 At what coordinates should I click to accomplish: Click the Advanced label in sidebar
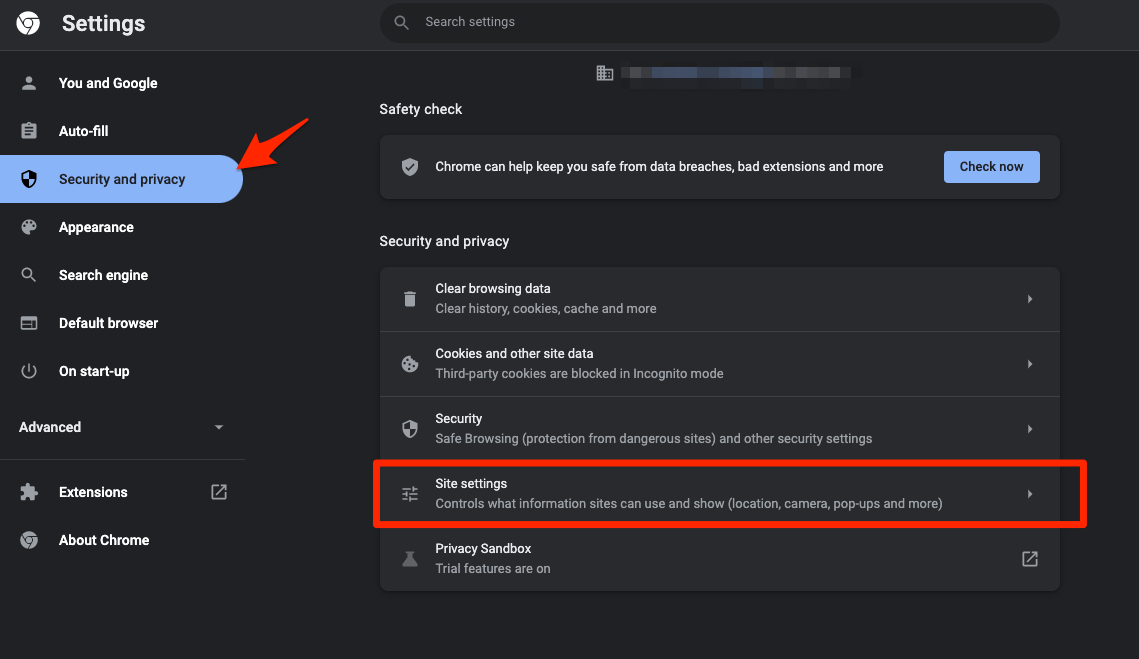coord(50,427)
